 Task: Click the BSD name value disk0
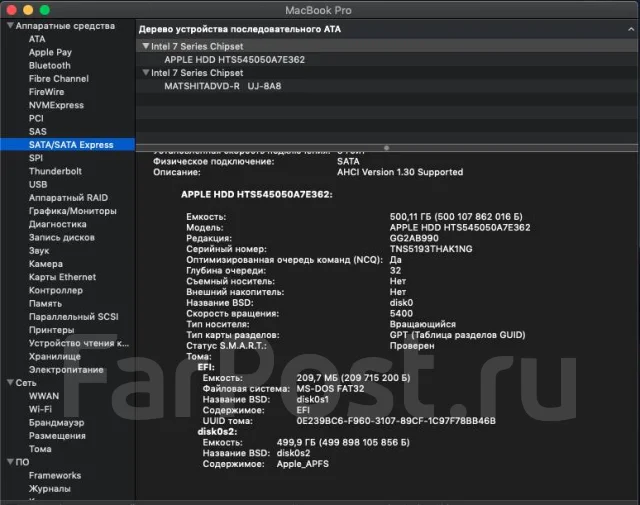[x=401, y=303]
